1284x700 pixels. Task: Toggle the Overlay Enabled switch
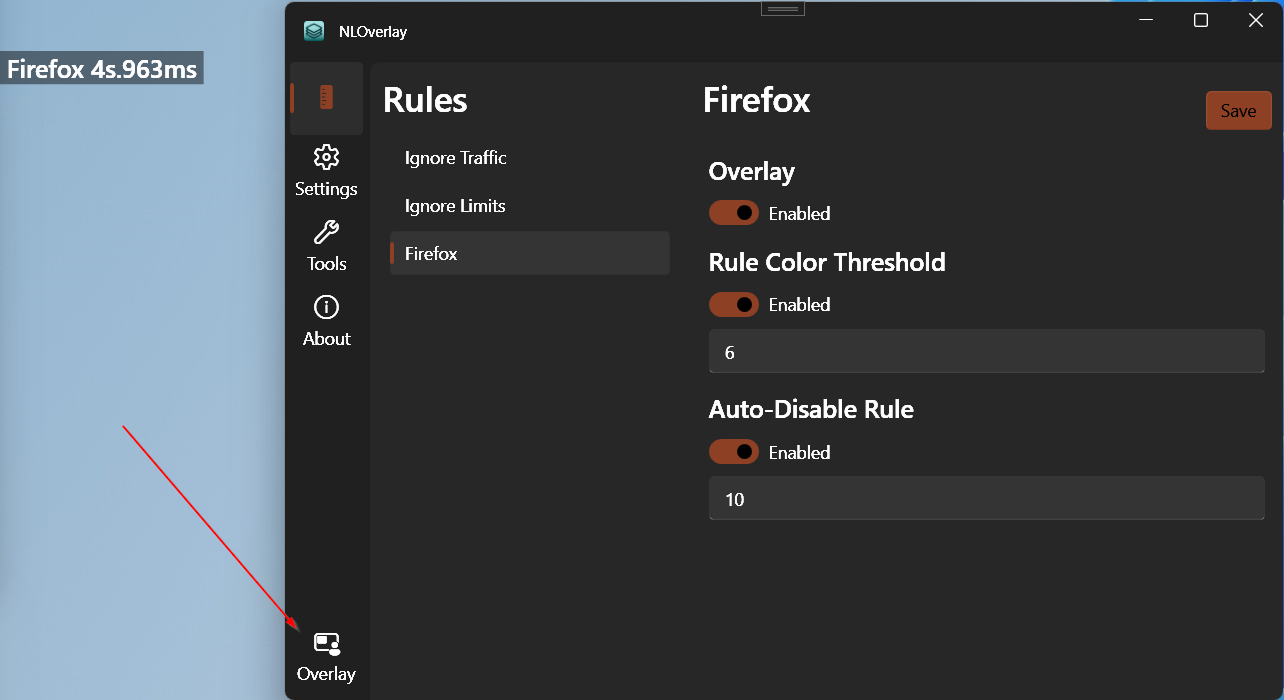pos(734,213)
